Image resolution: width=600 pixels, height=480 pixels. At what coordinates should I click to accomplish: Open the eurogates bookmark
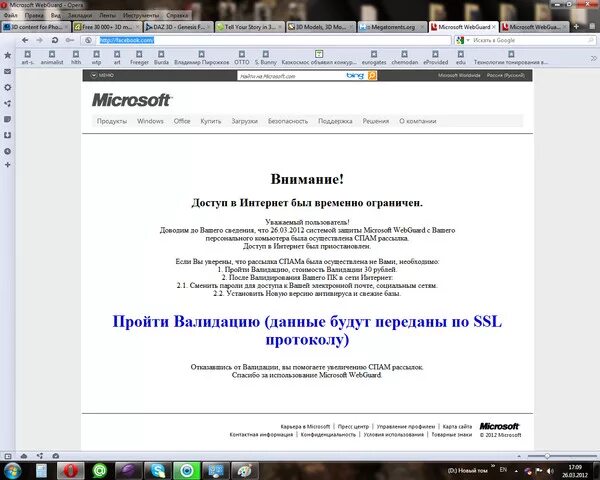pos(374,58)
